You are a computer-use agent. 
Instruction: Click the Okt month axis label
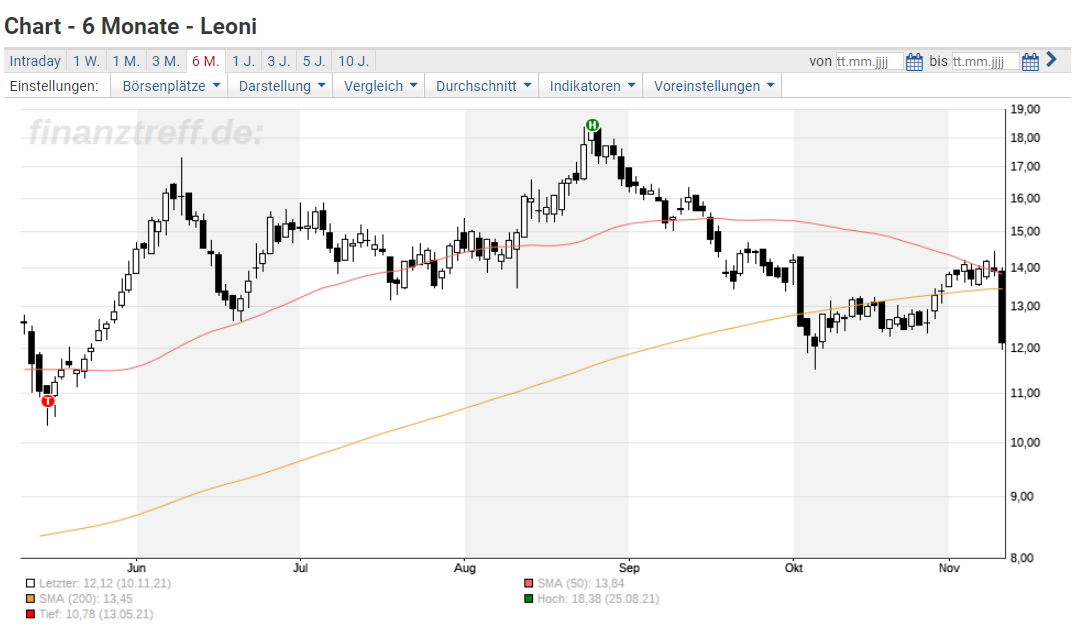pos(793,568)
